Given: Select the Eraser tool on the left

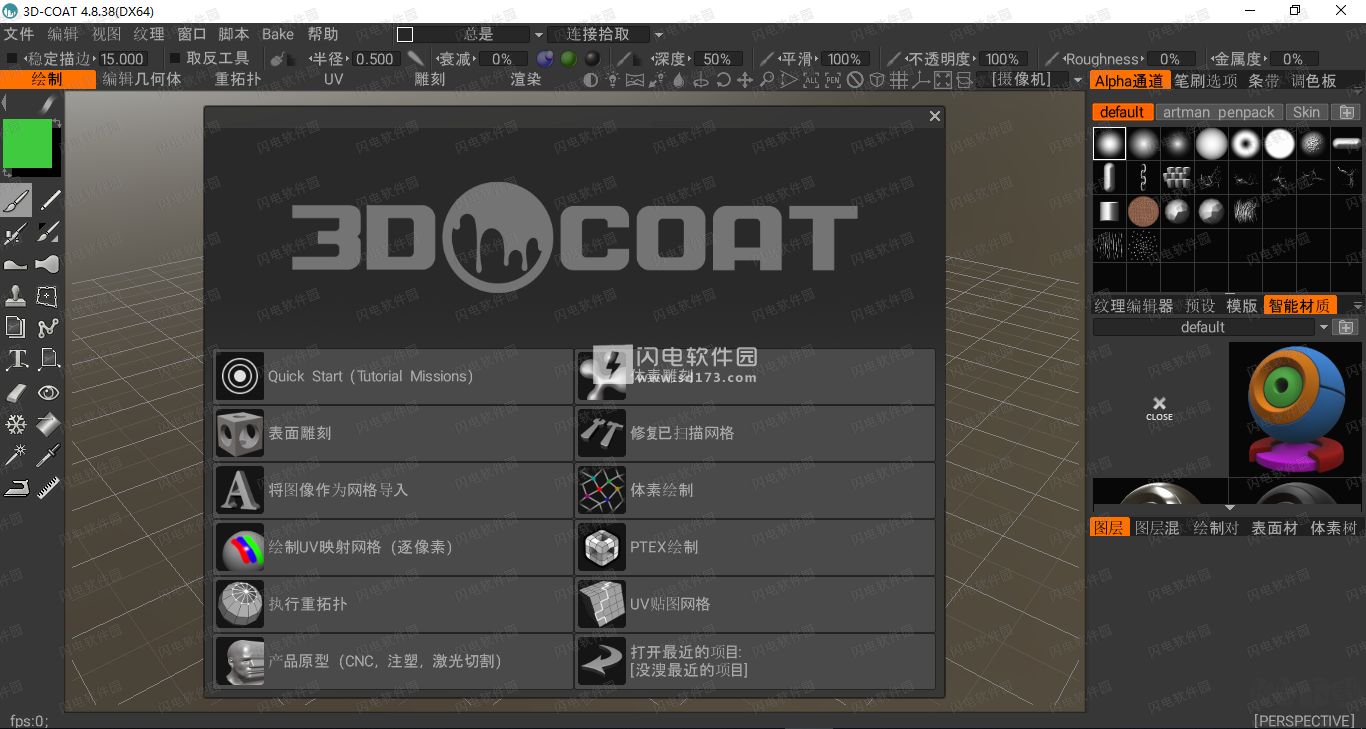Looking at the screenshot, I should [x=16, y=392].
